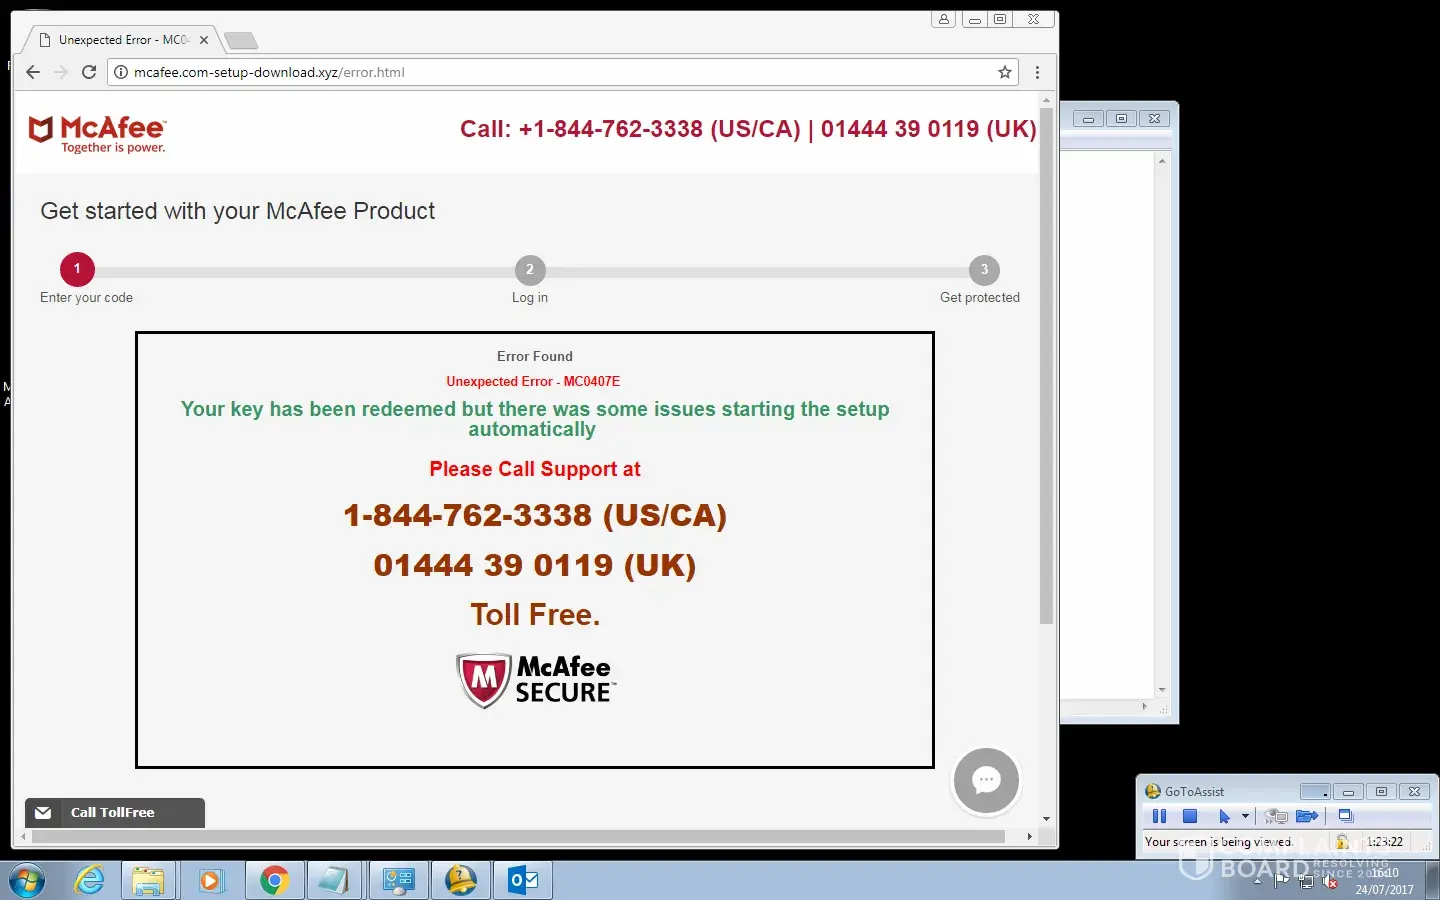Image resolution: width=1440 pixels, height=900 pixels.
Task: Open the Chrome three-dot menu
Action: 1037,72
